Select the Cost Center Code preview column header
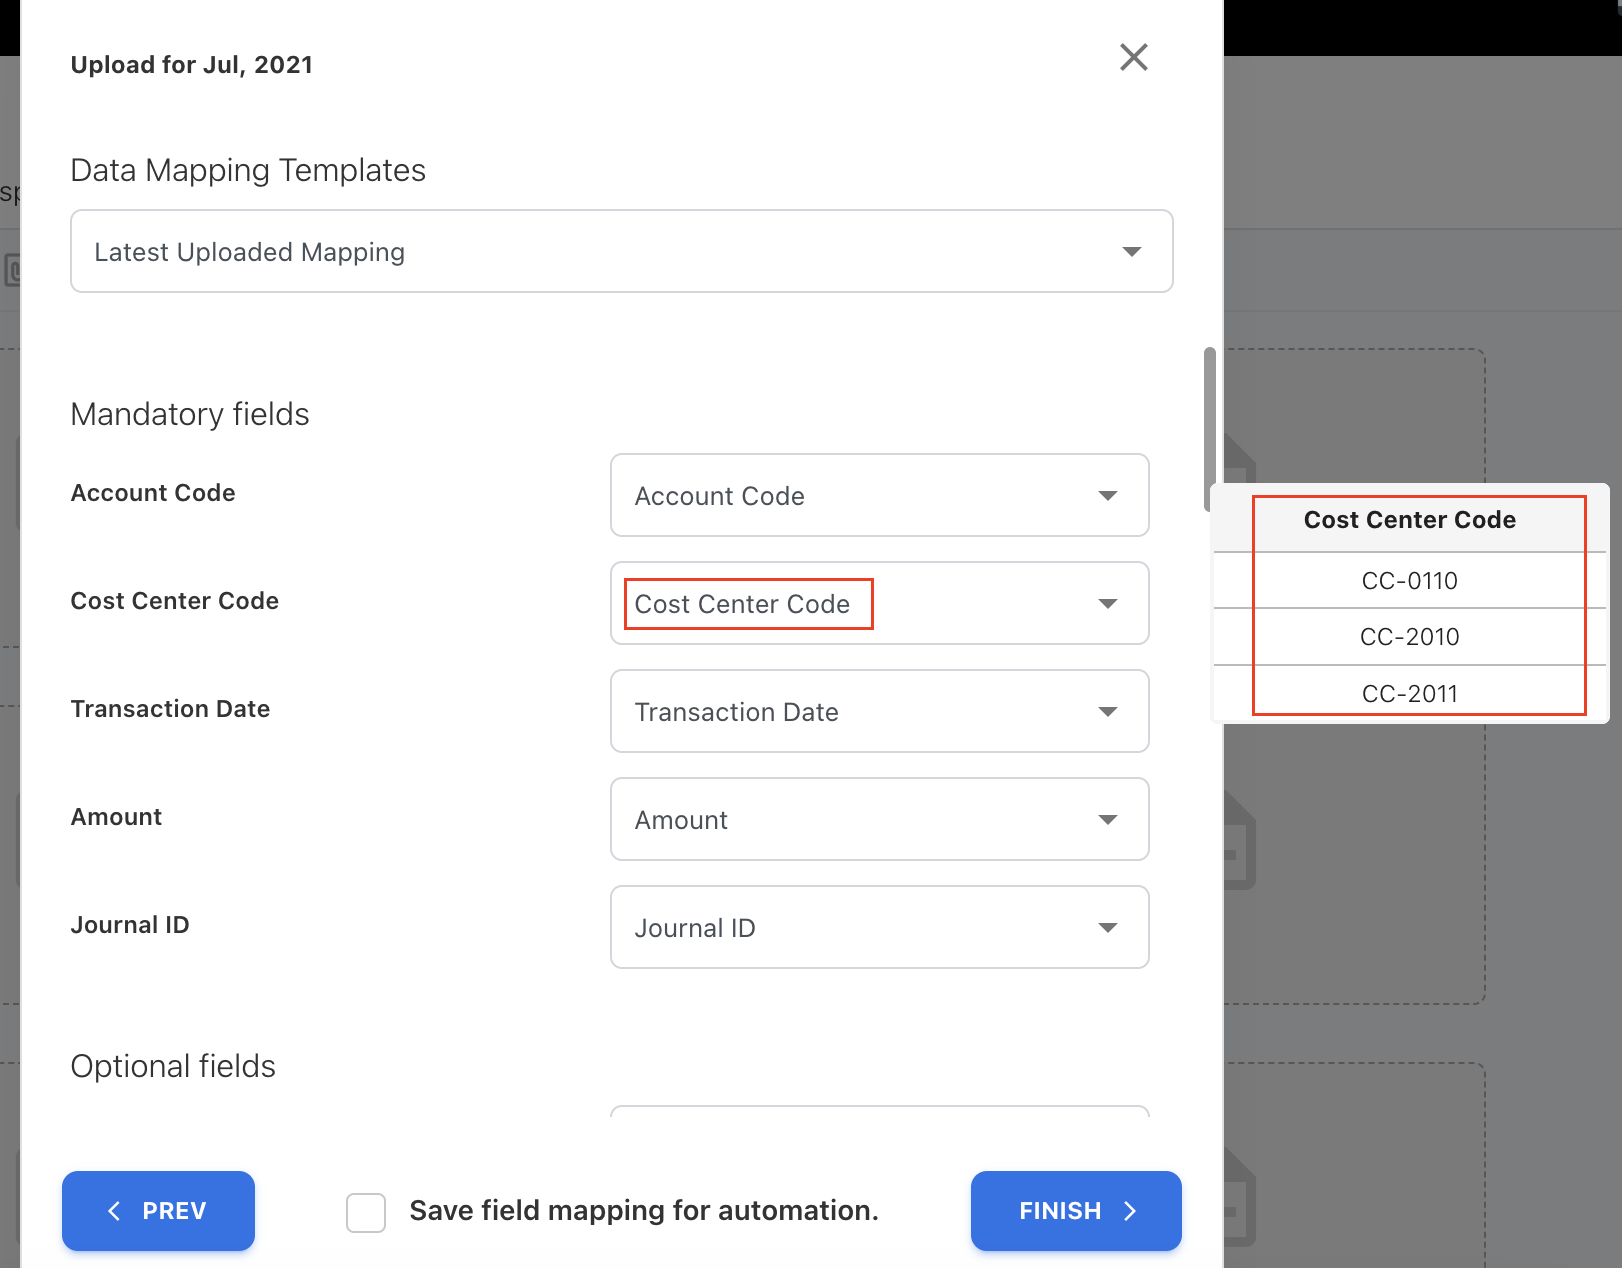Image resolution: width=1622 pixels, height=1268 pixels. point(1409,520)
